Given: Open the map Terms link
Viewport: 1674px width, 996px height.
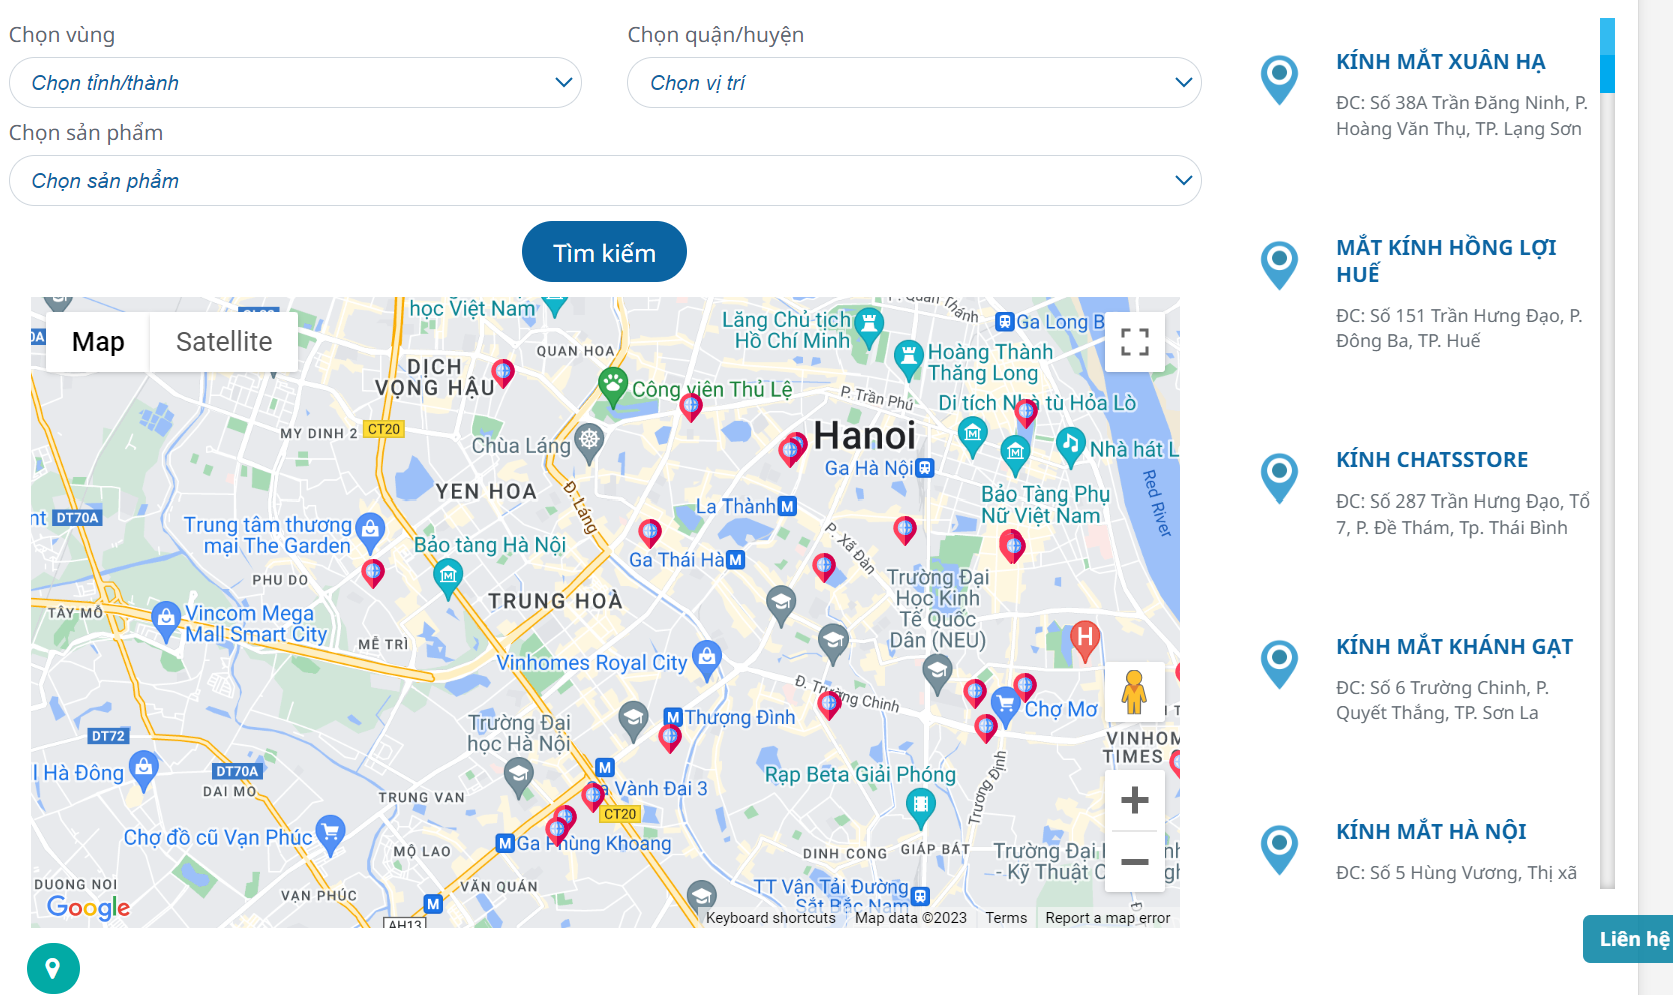Looking at the screenshot, I should (1006, 918).
